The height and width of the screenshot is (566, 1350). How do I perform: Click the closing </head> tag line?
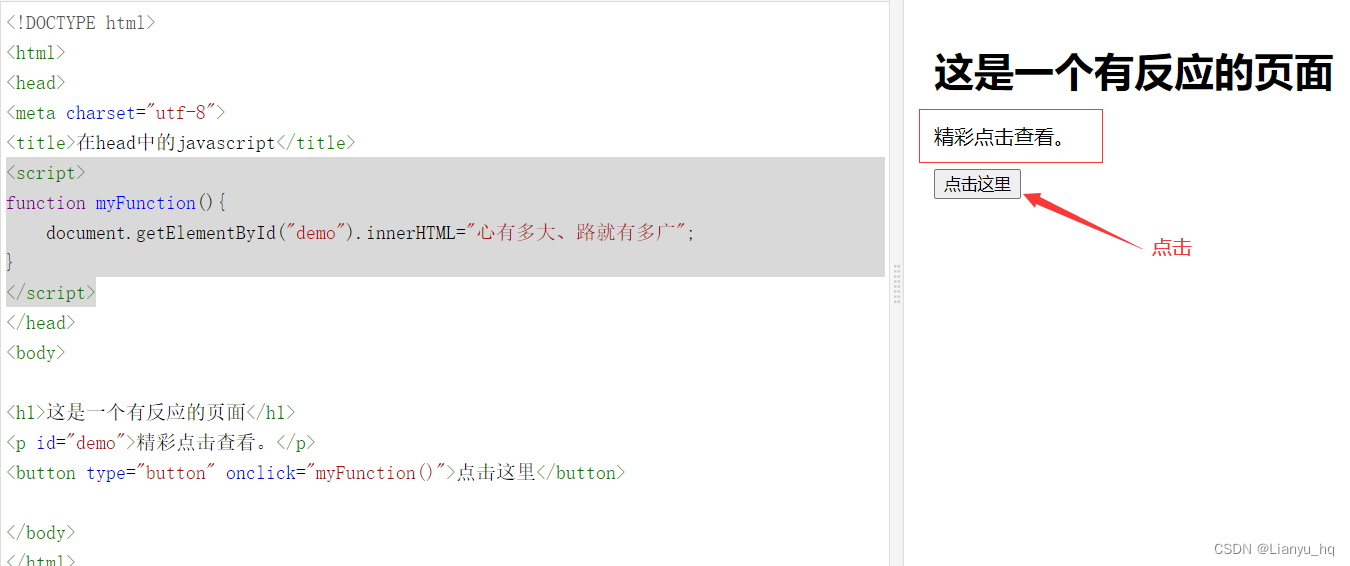click(x=41, y=323)
